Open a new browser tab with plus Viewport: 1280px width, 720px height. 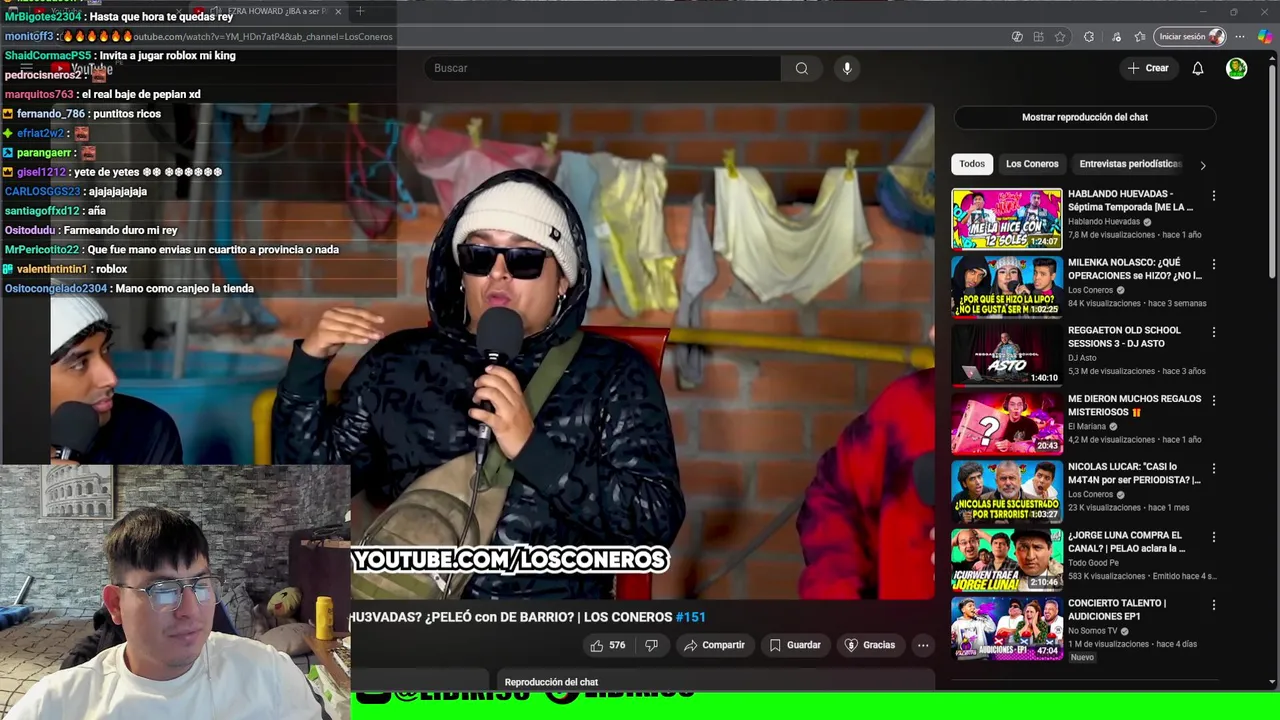click(x=360, y=11)
